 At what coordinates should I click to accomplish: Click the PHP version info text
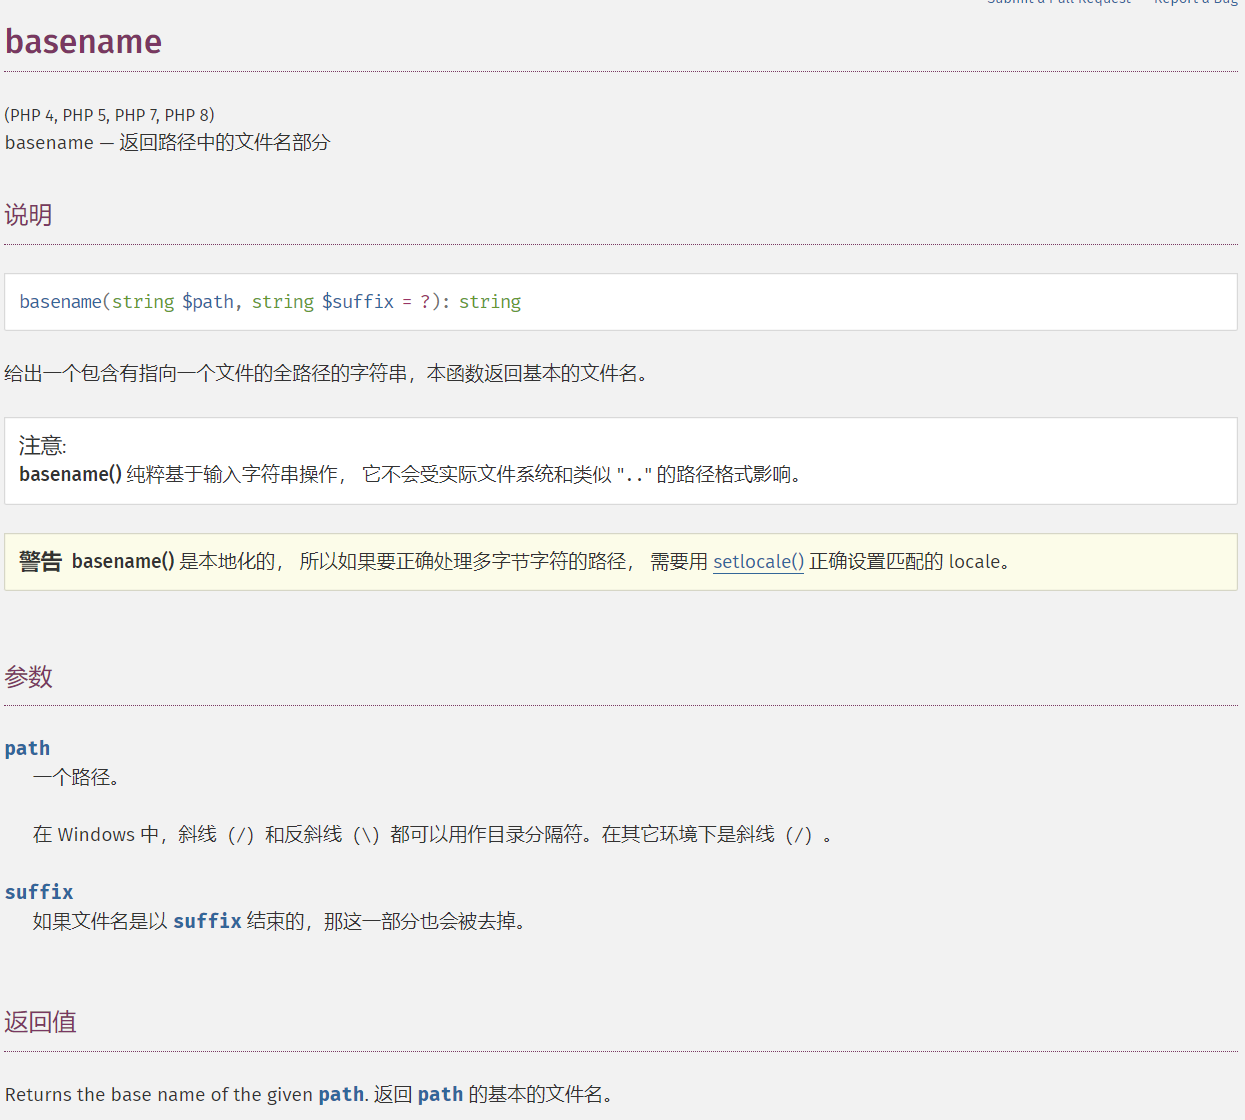pos(109,115)
